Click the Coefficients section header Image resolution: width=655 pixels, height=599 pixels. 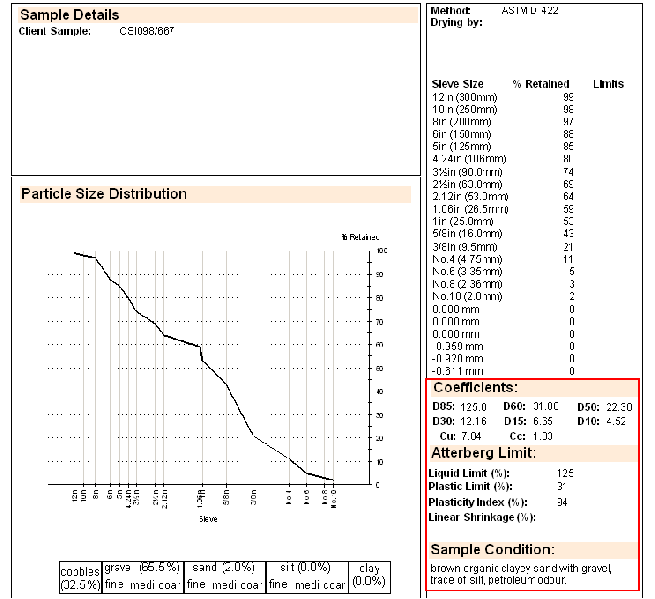click(x=475, y=387)
